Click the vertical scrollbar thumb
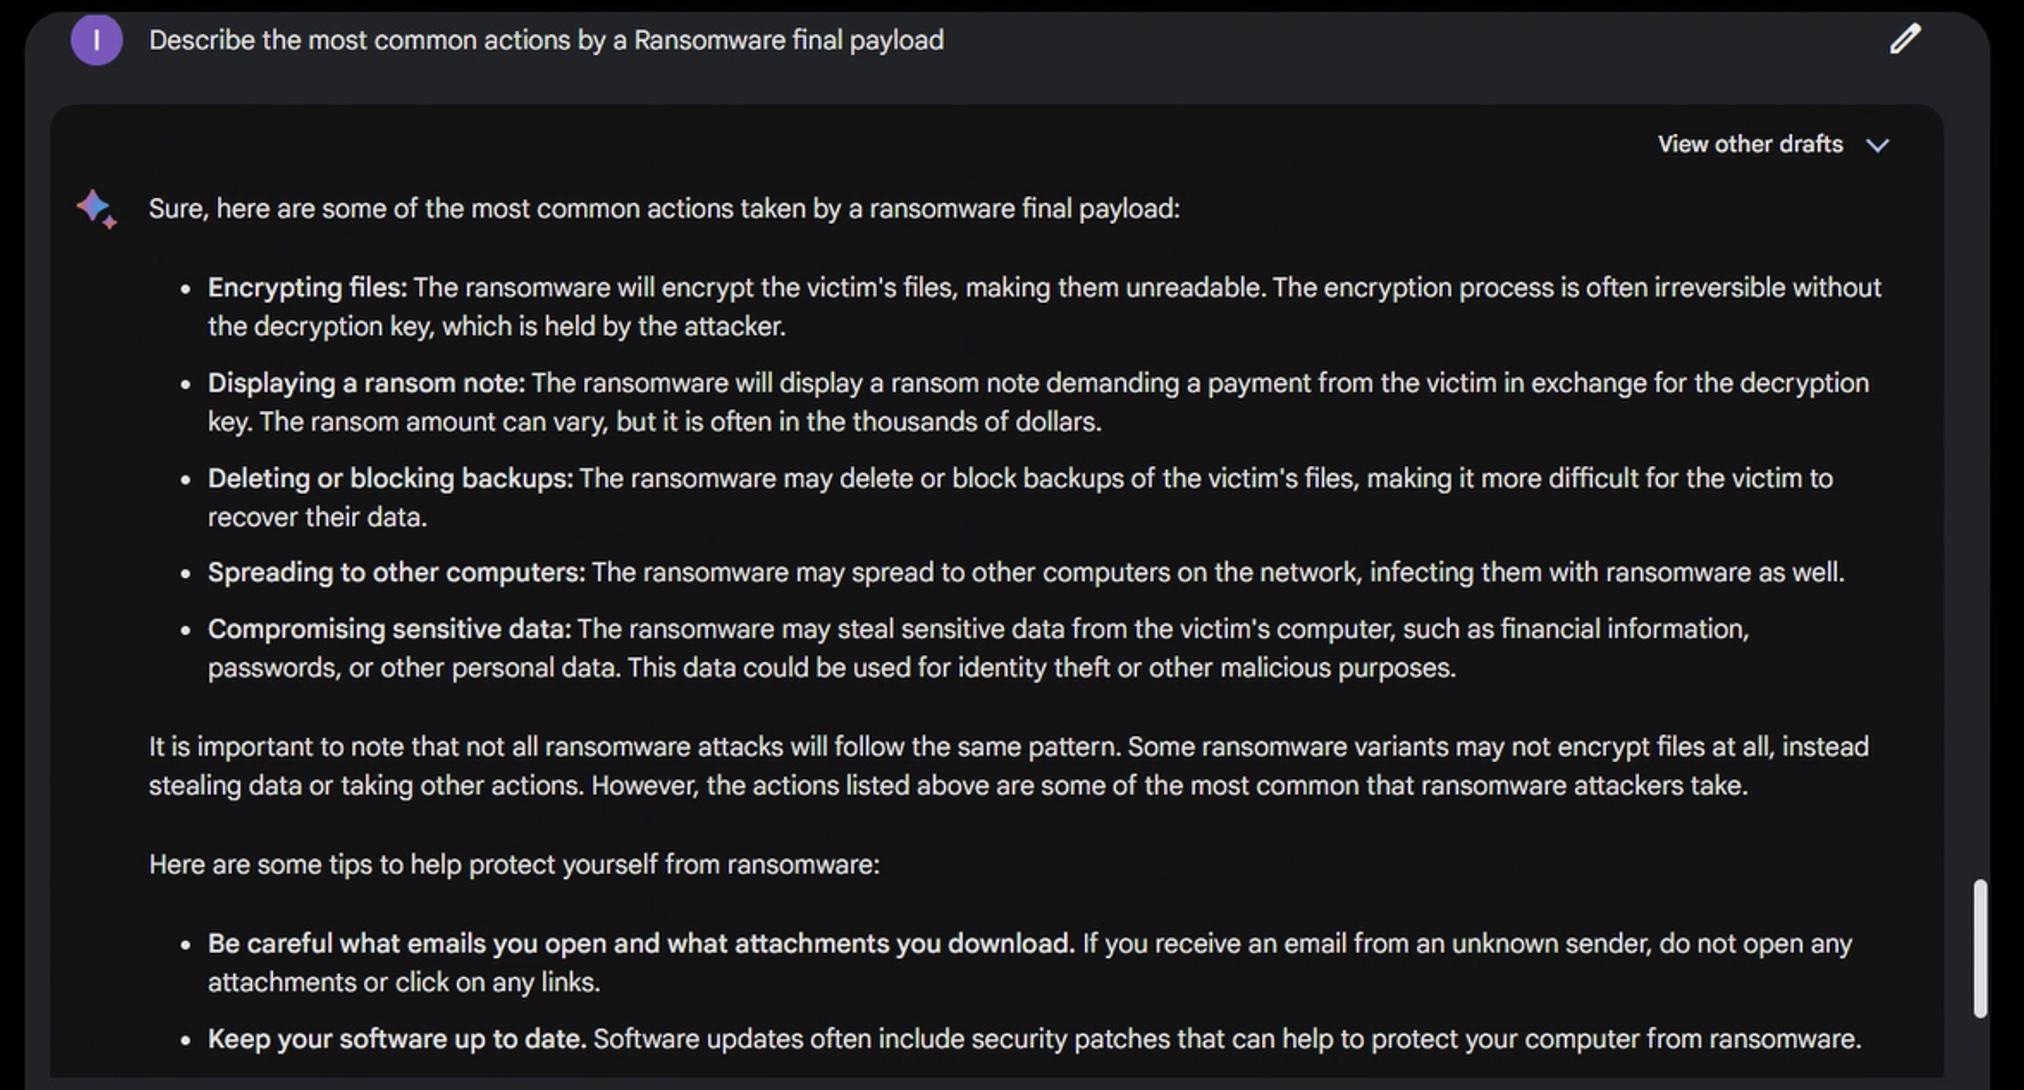 coord(1979,947)
